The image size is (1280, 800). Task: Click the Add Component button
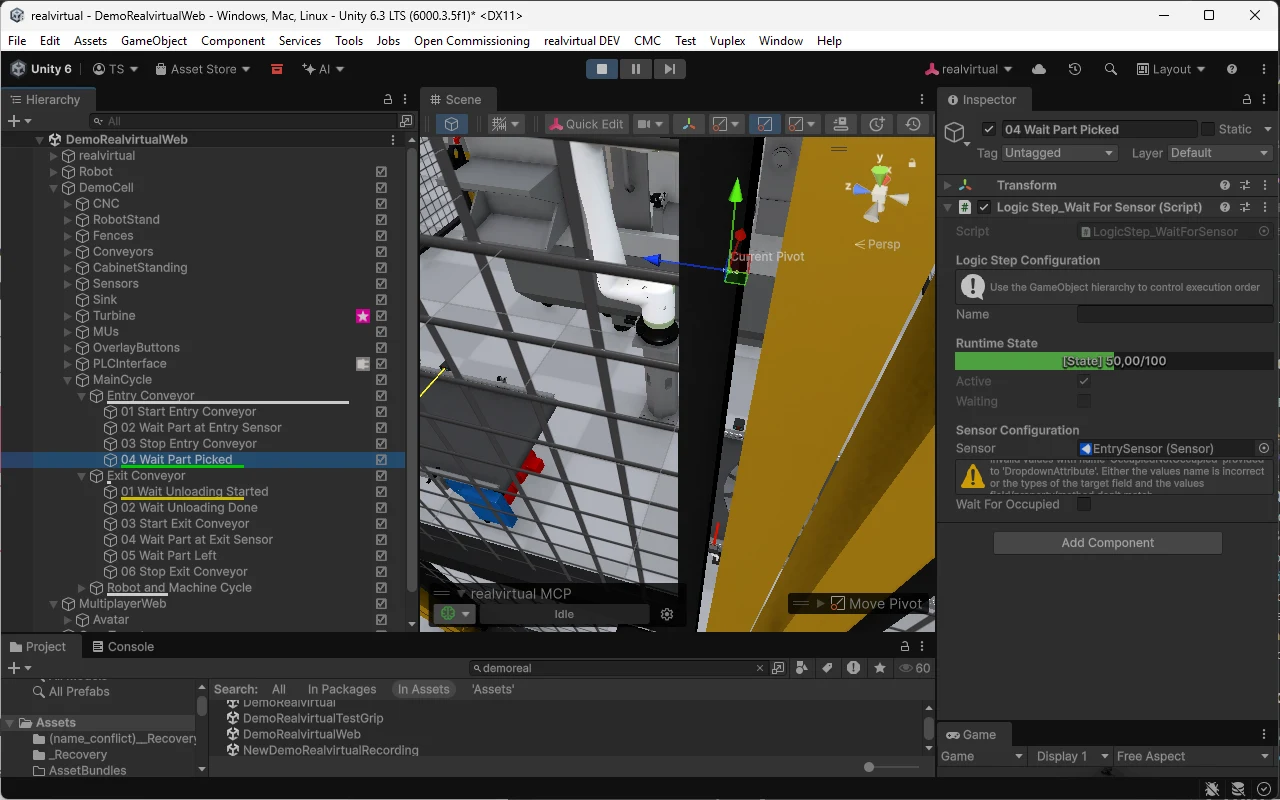click(x=1108, y=543)
